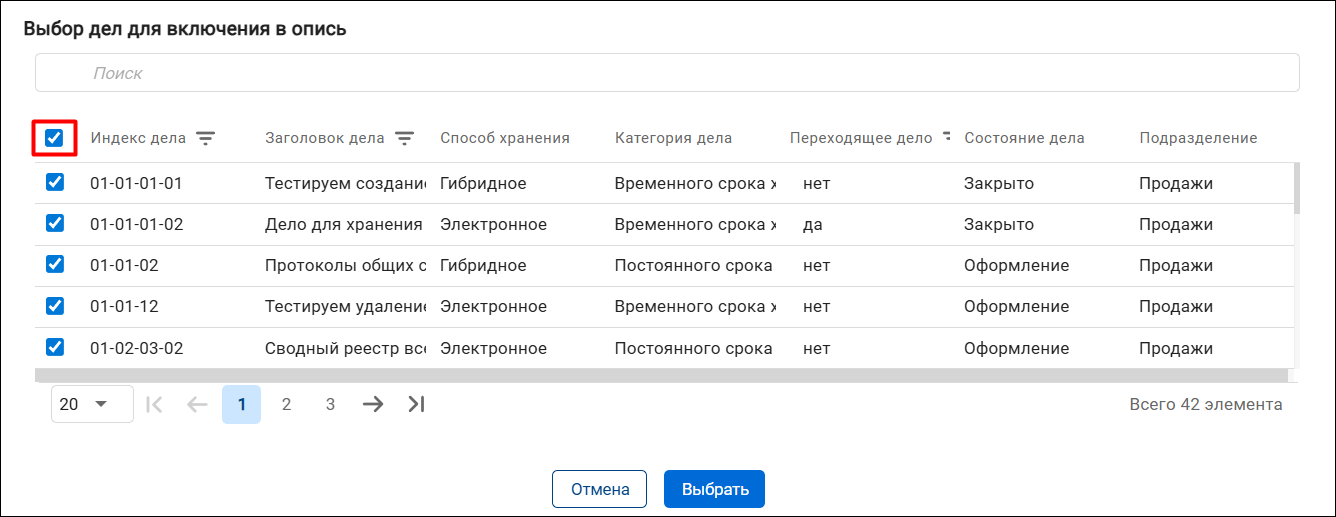Jump to last page of results

coord(417,404)
